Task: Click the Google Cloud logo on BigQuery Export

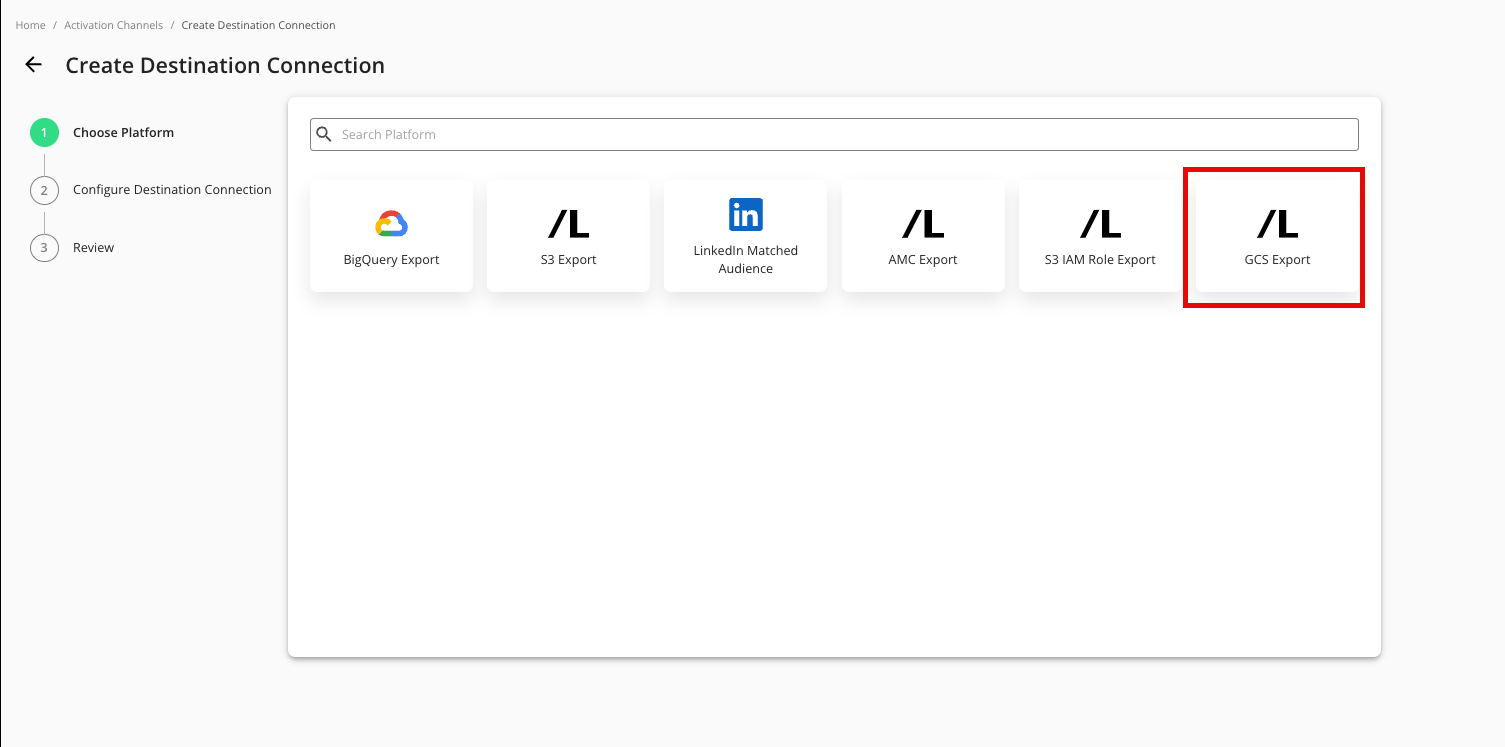Action: click(x=391, y=224)
